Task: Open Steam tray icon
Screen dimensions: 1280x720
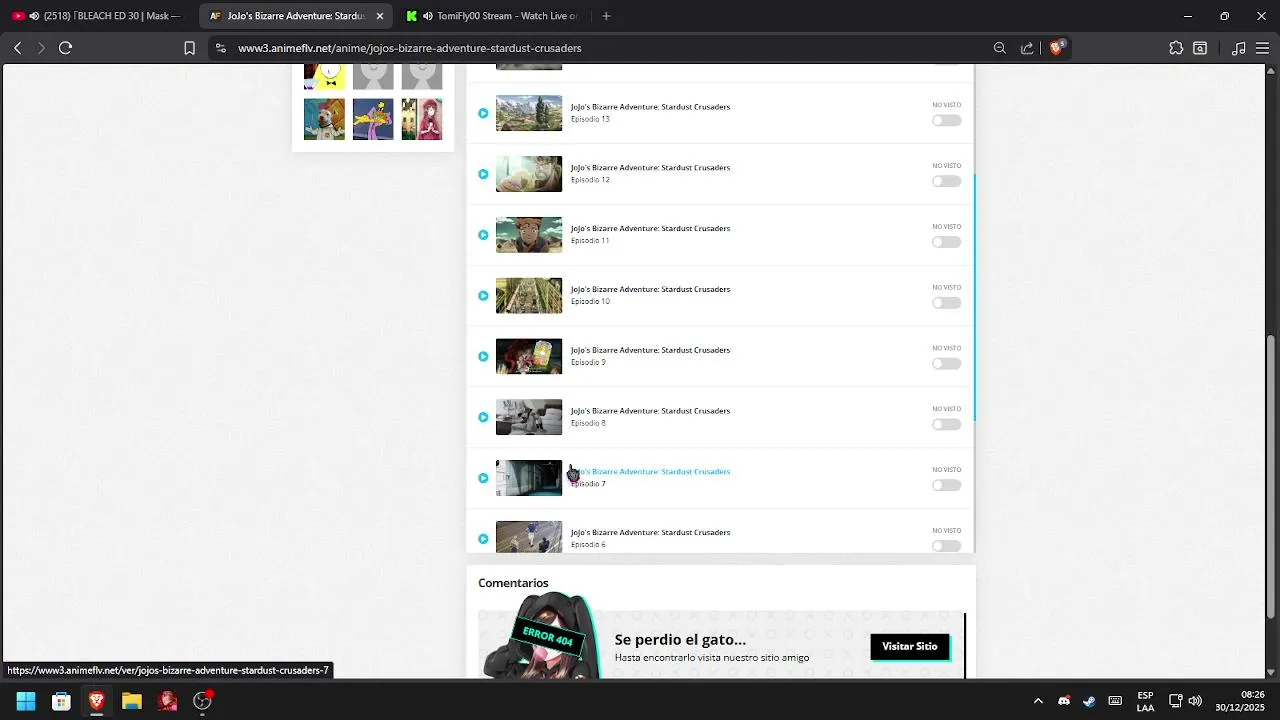Action: (1089, 701)
